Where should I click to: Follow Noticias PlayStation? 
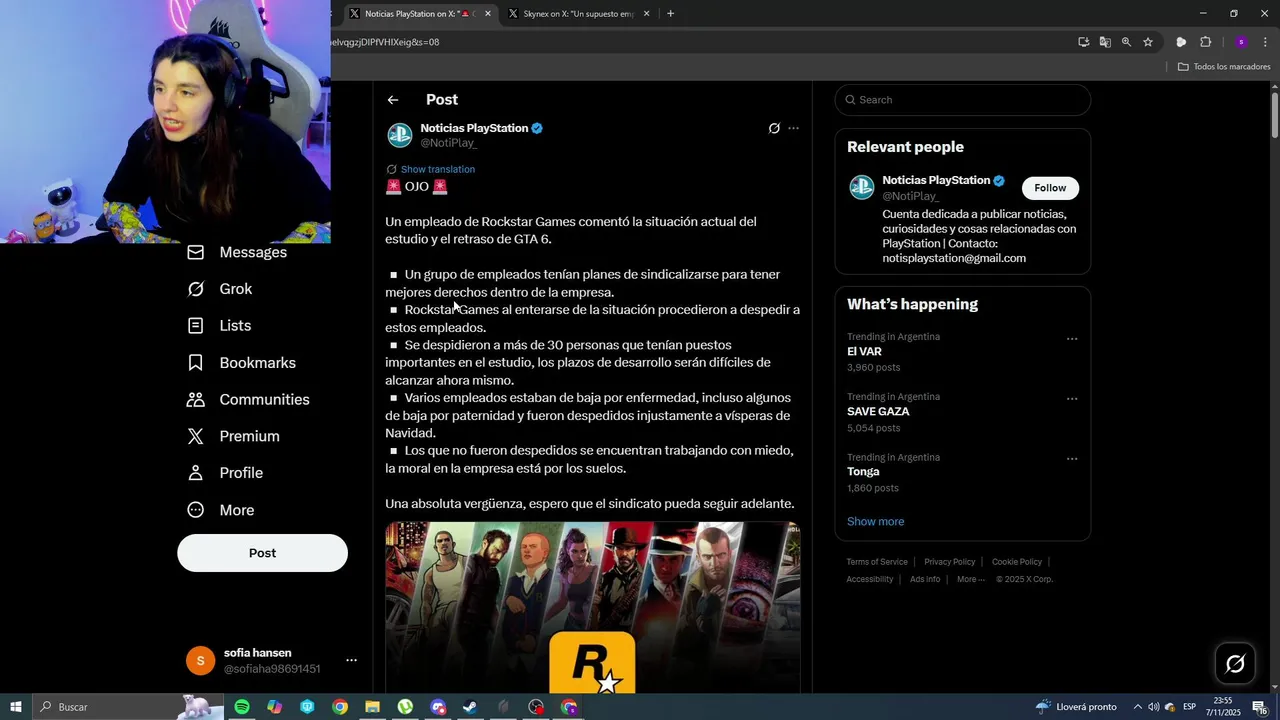1050,188
